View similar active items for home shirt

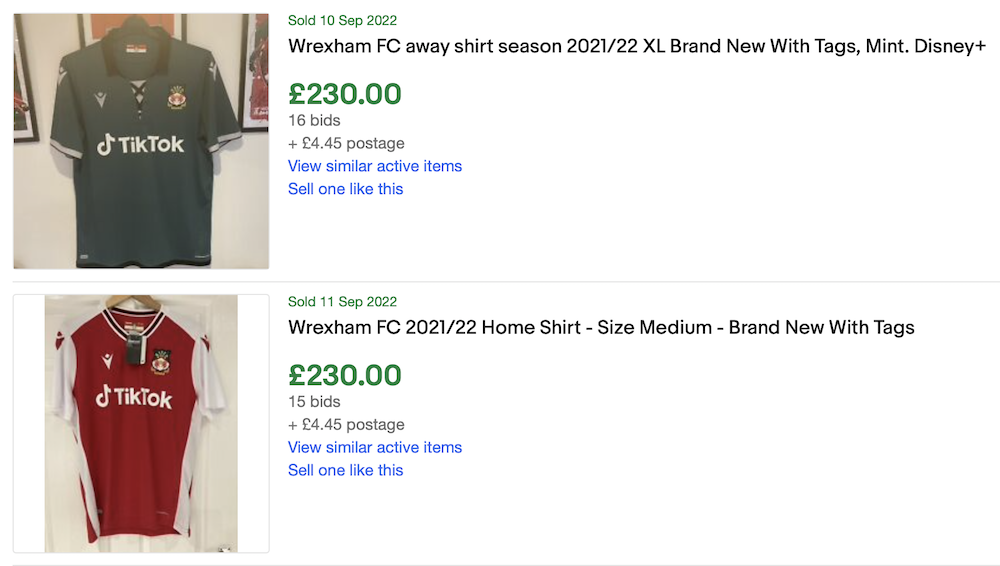(375, 447)
